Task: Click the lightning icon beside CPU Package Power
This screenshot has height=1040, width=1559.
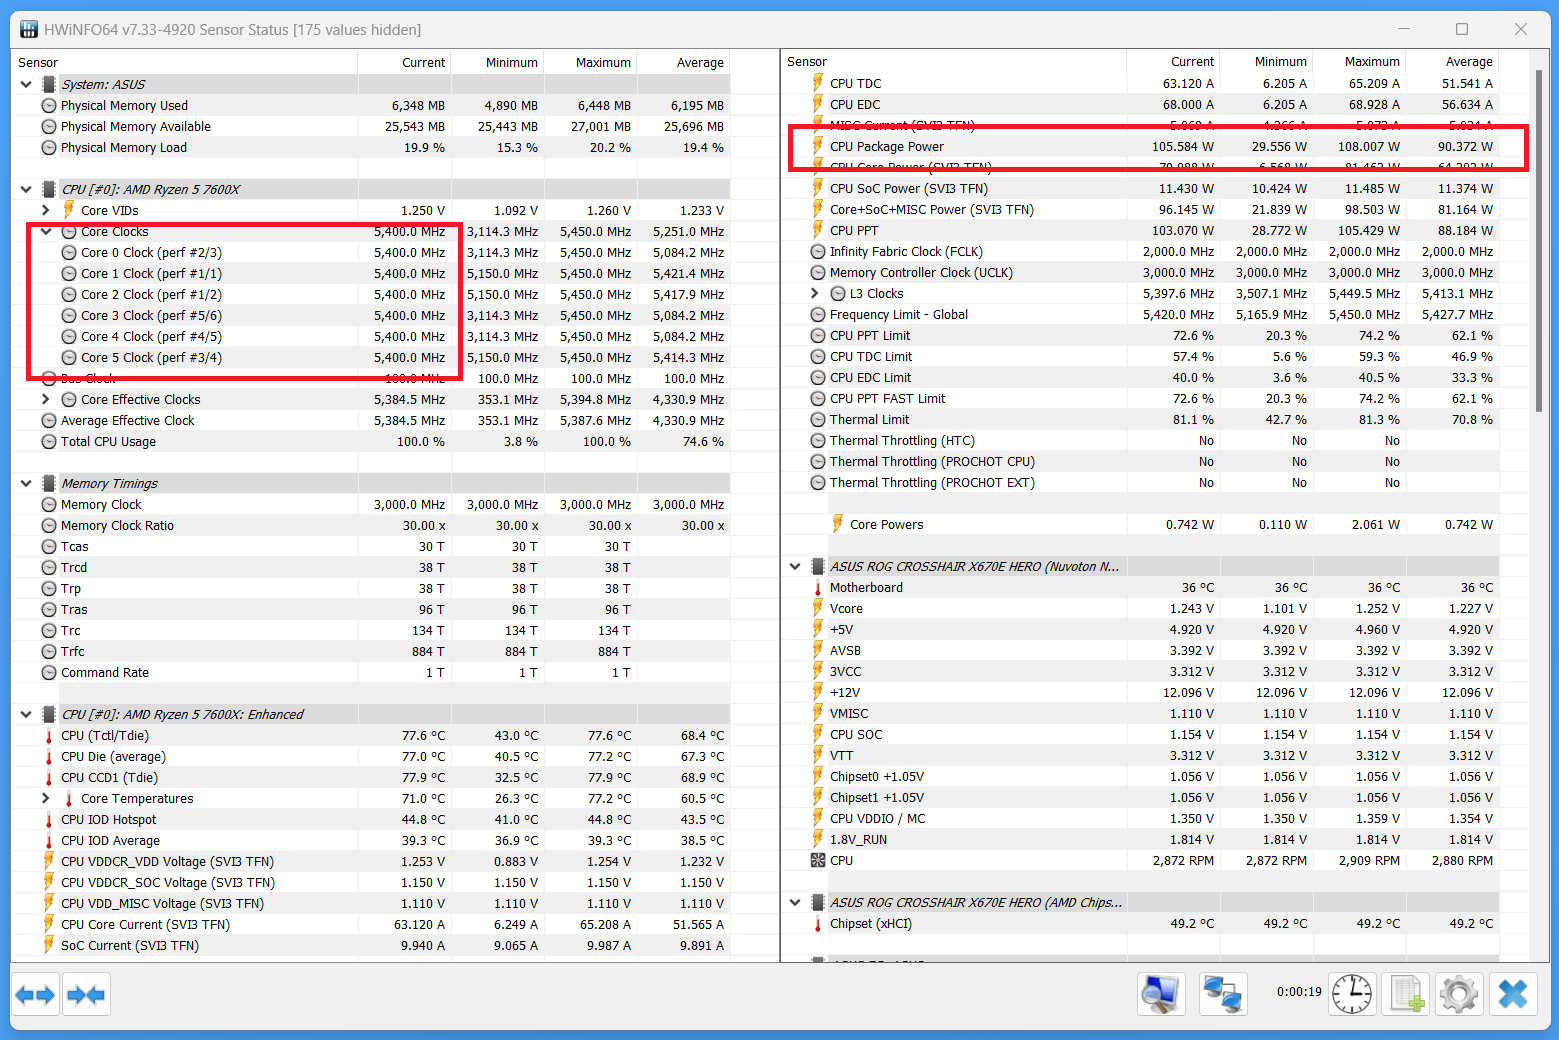Action: click(818, 146)
